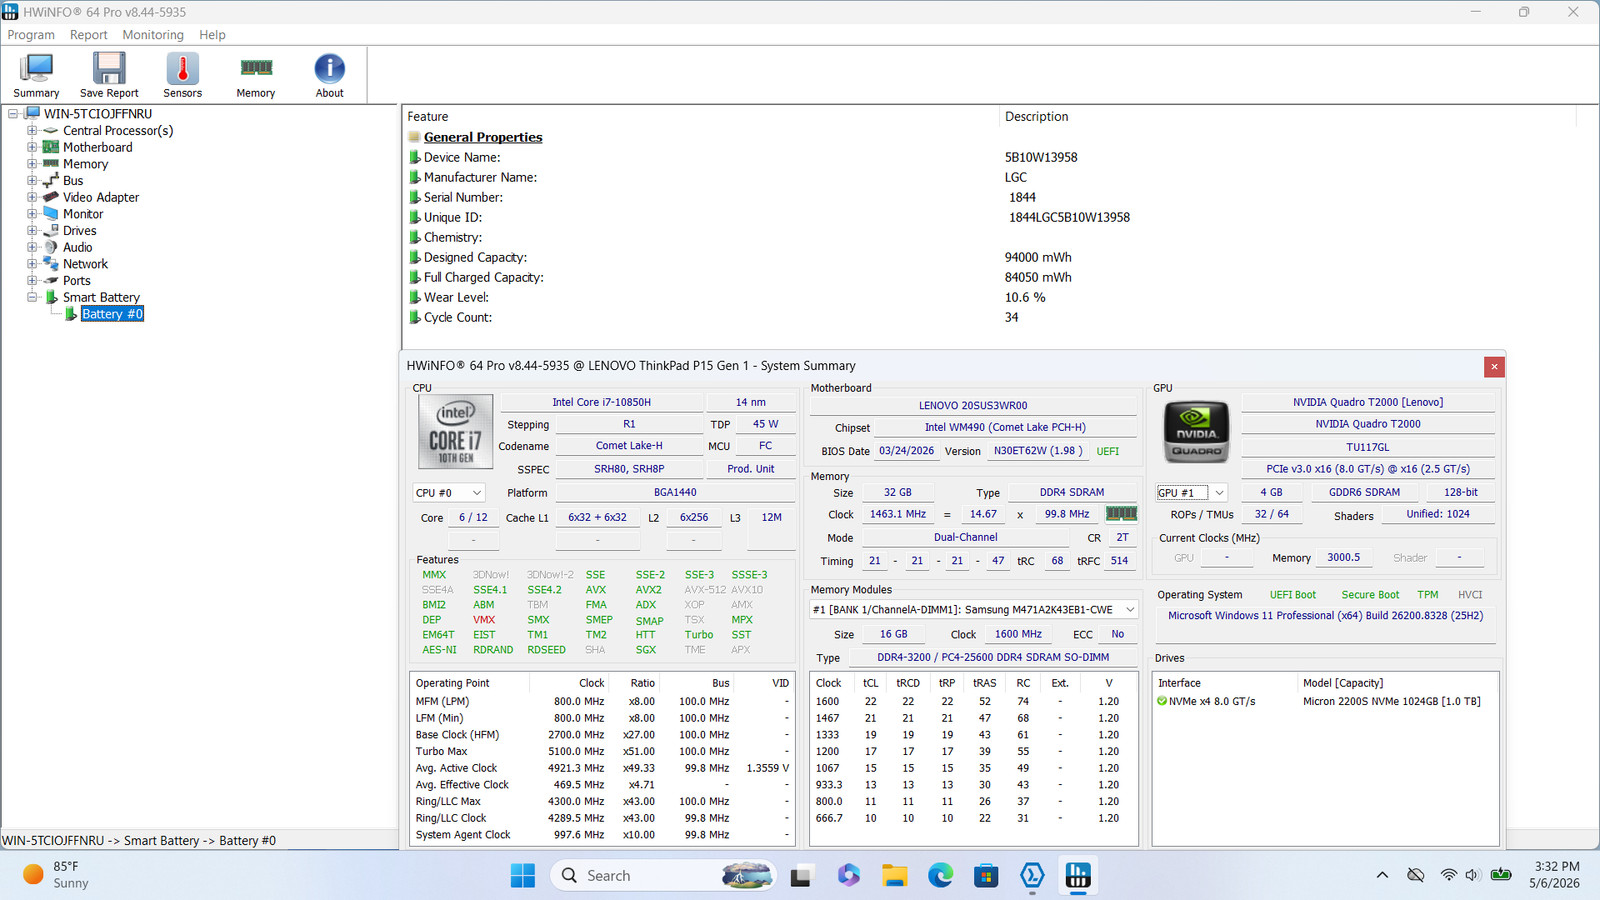
Task: Open the Memory Modules selection dropdown
Action: (973, 609)
